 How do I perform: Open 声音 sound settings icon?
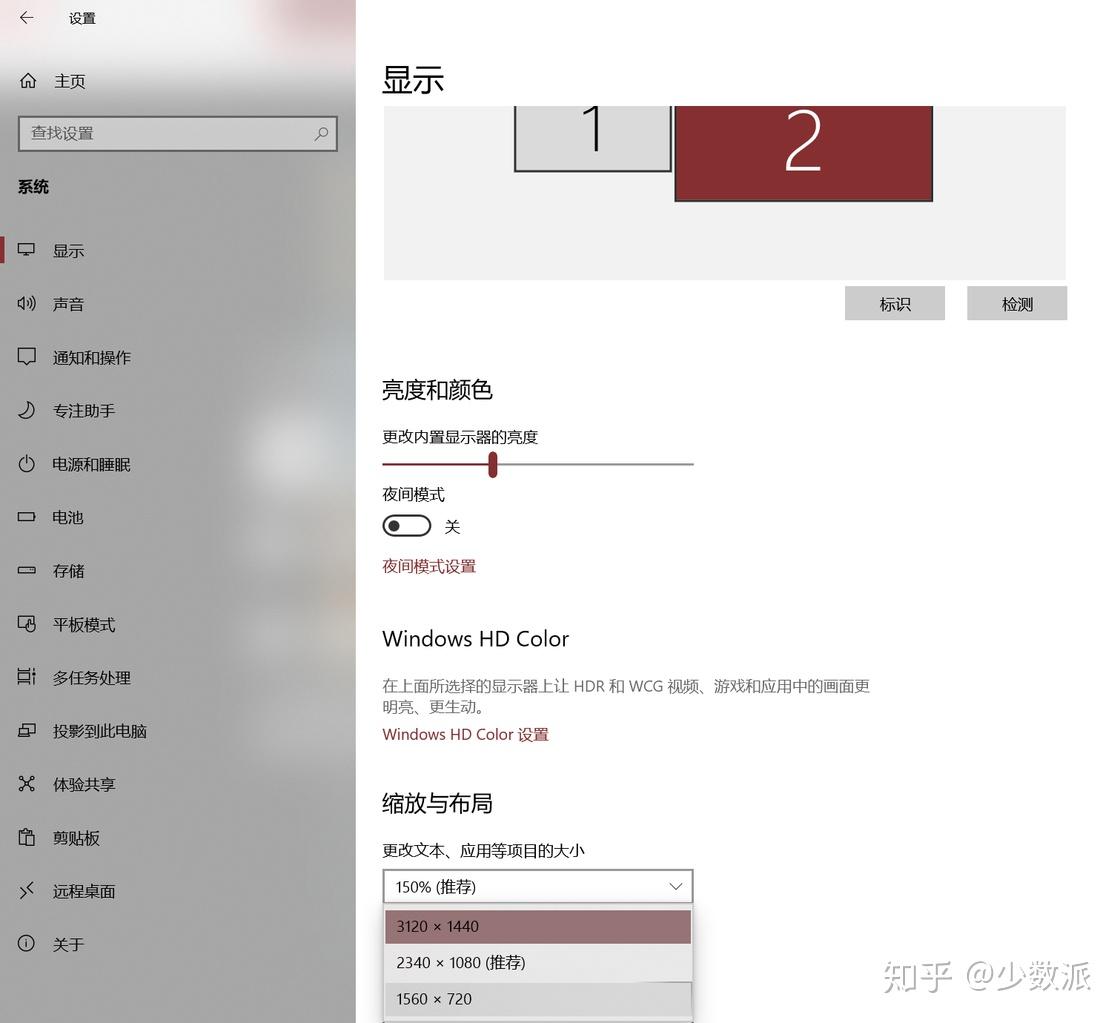click(26, 304)
